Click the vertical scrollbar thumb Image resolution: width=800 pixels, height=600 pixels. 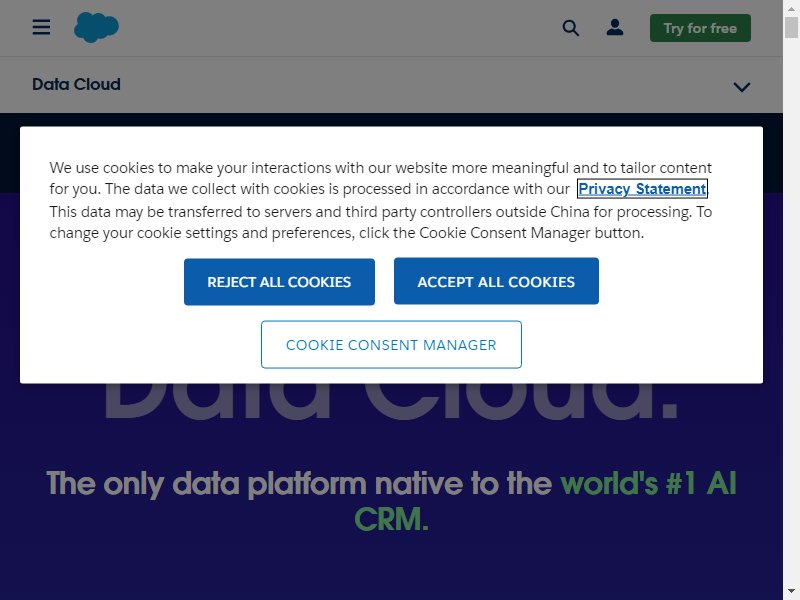point(791,27)
